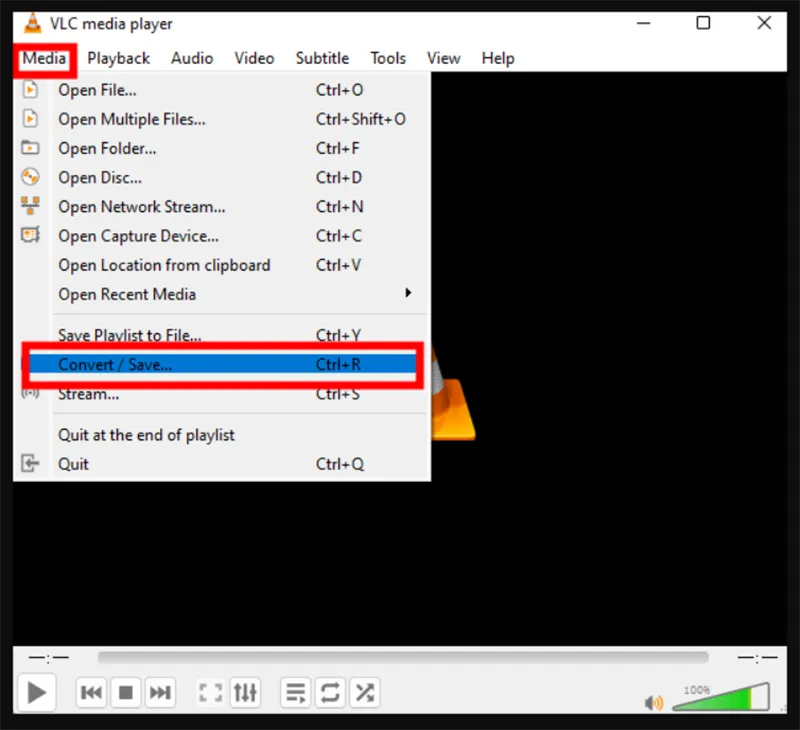The width and height of the screenshot is (800, 730).
Task: Minimize the VLC window
Action: coord(643,23)
